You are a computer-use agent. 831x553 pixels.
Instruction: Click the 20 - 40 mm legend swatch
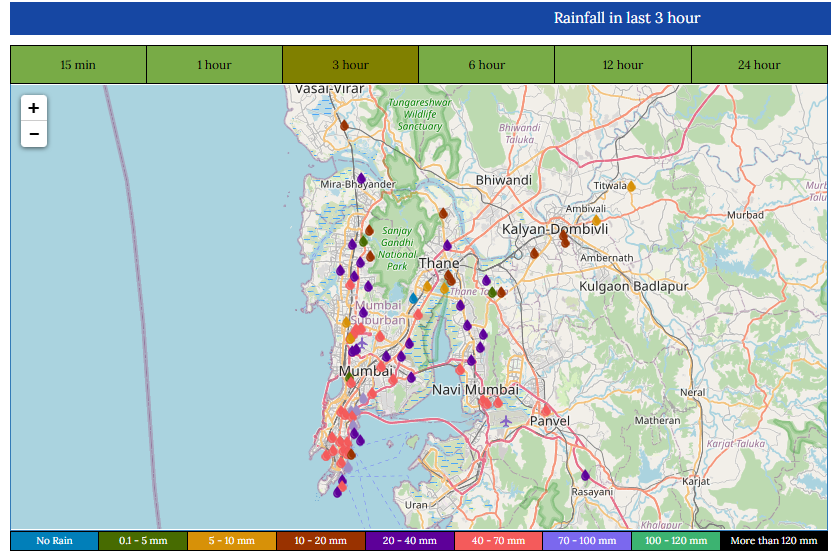pos(410,541)
